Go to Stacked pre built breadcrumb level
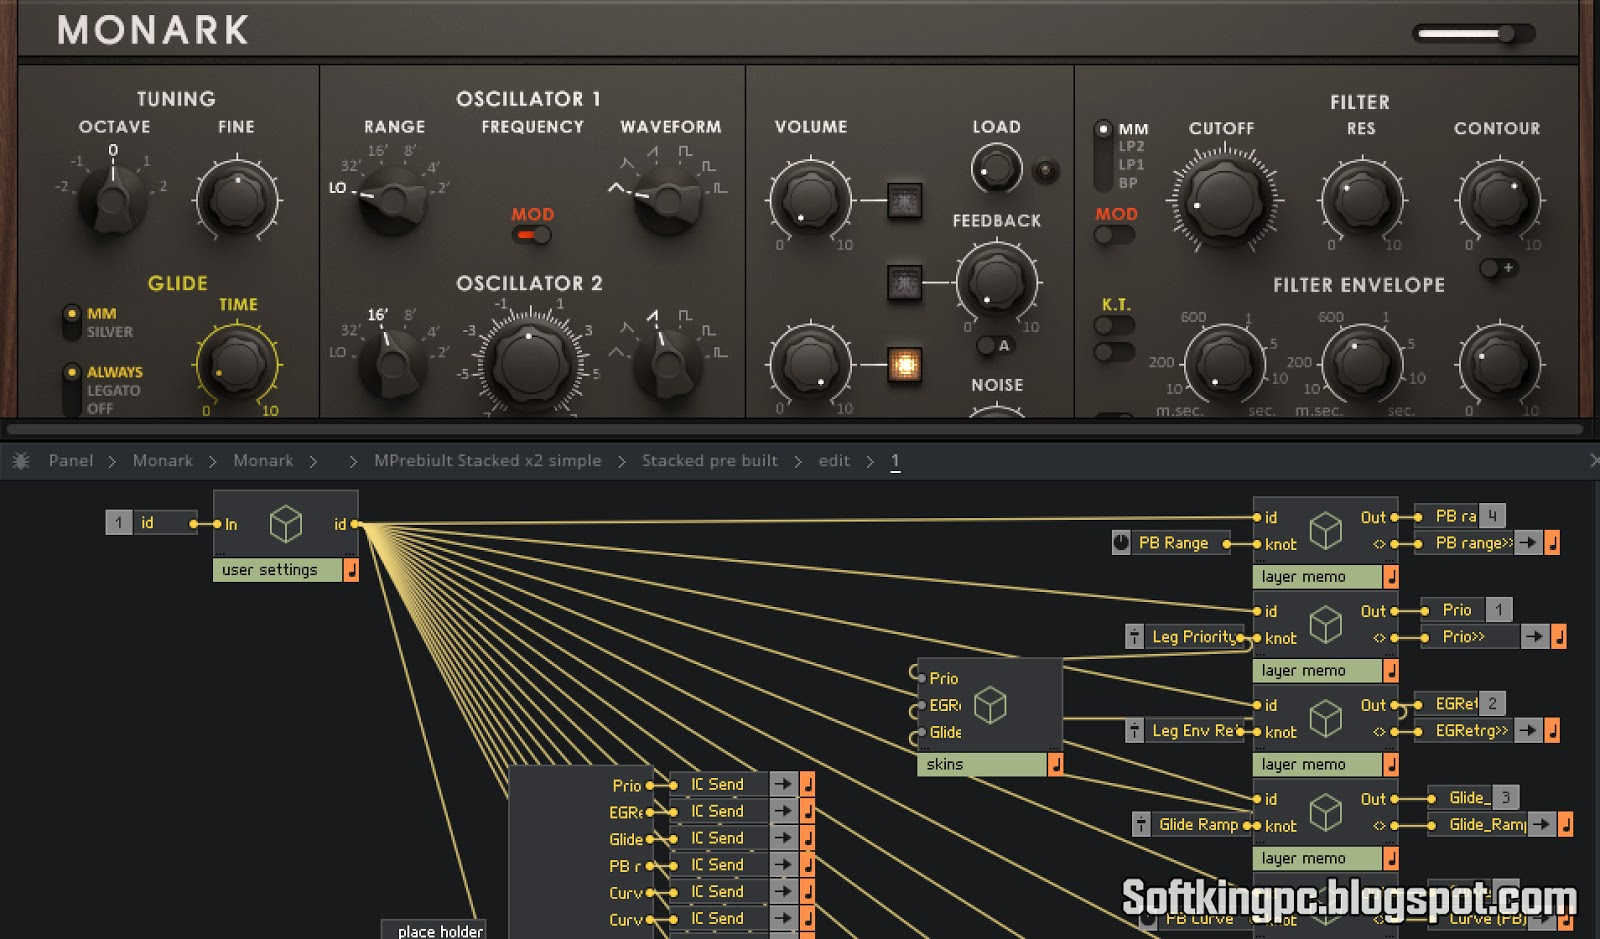1600x939 pixels. pyautogui.click(x=709, y=461)
